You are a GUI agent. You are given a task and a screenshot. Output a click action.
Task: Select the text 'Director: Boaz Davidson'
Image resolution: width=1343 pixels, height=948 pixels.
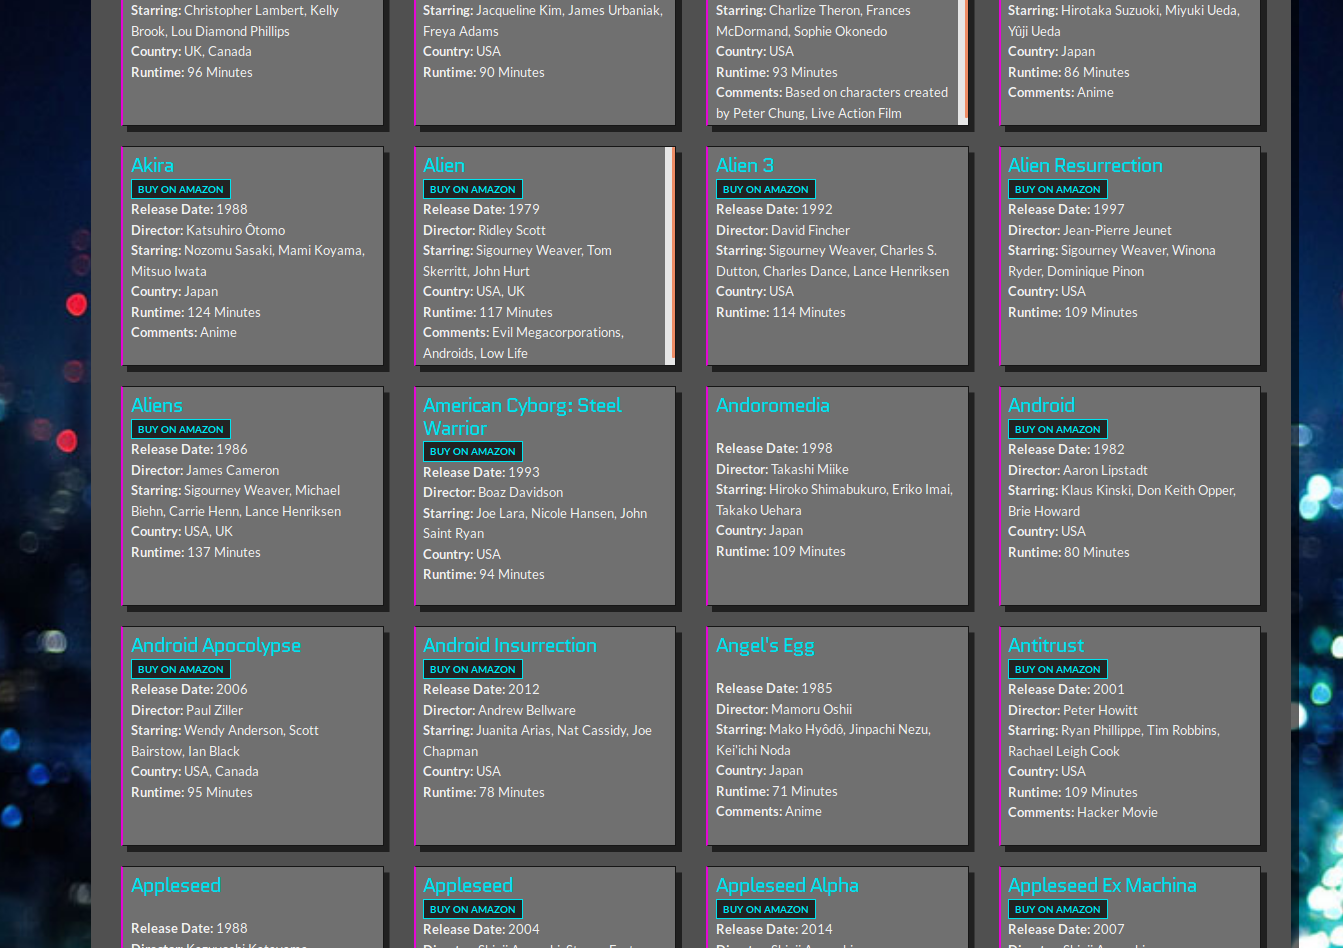point(493,492)
